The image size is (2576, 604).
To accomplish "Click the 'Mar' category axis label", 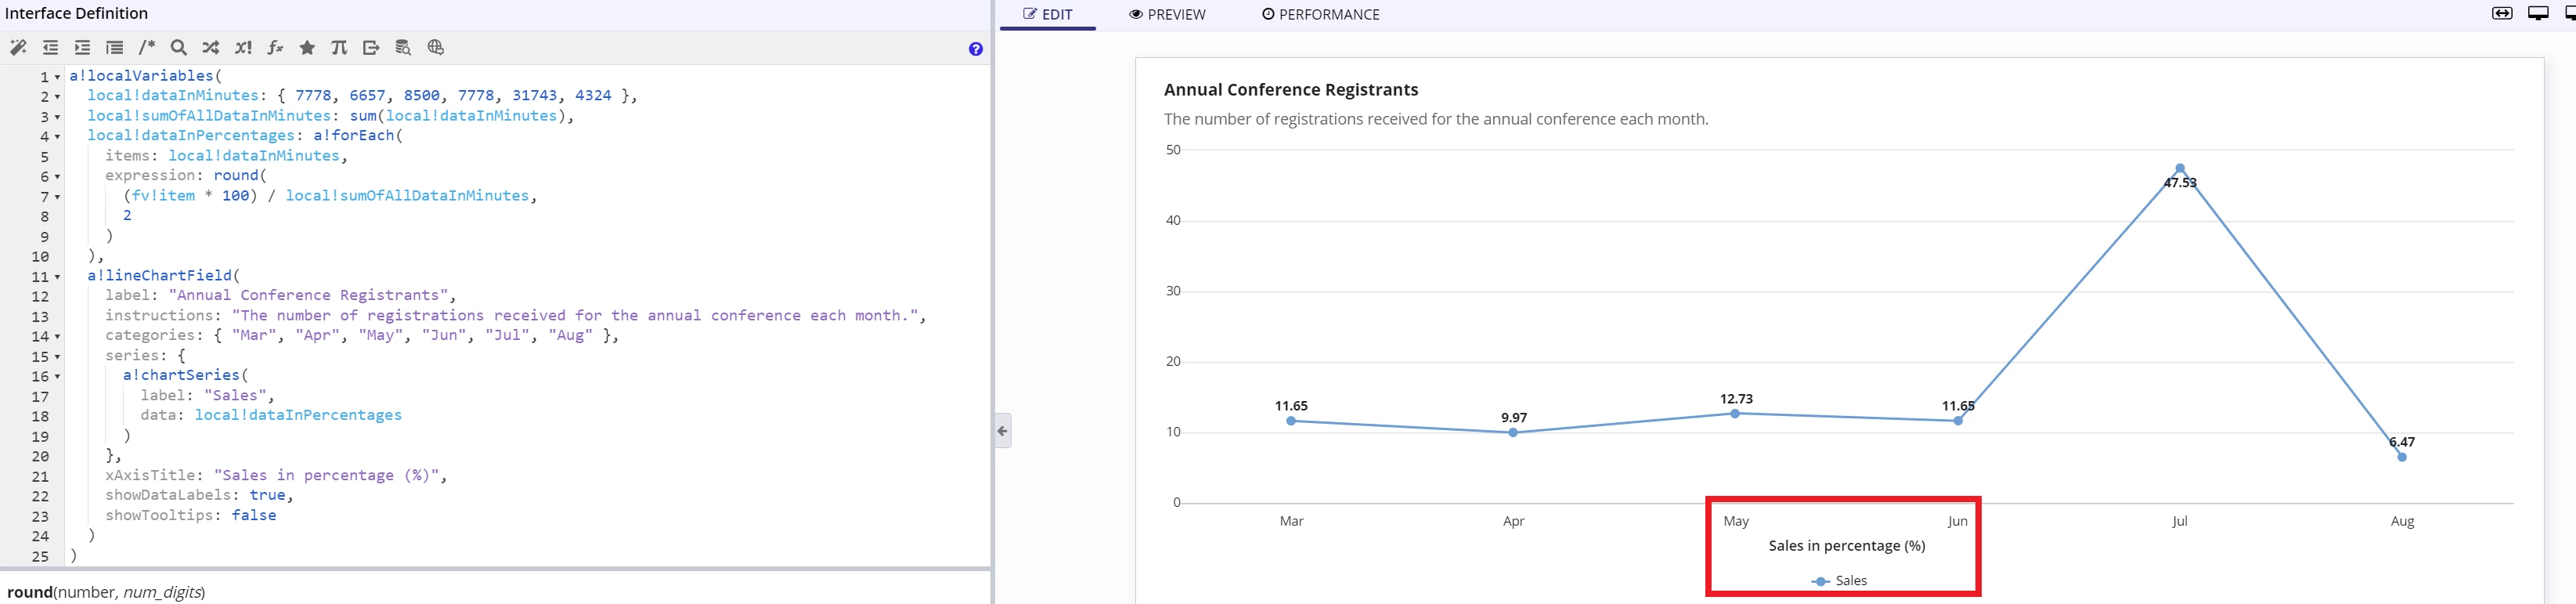I will click(x=1292, y=521).
